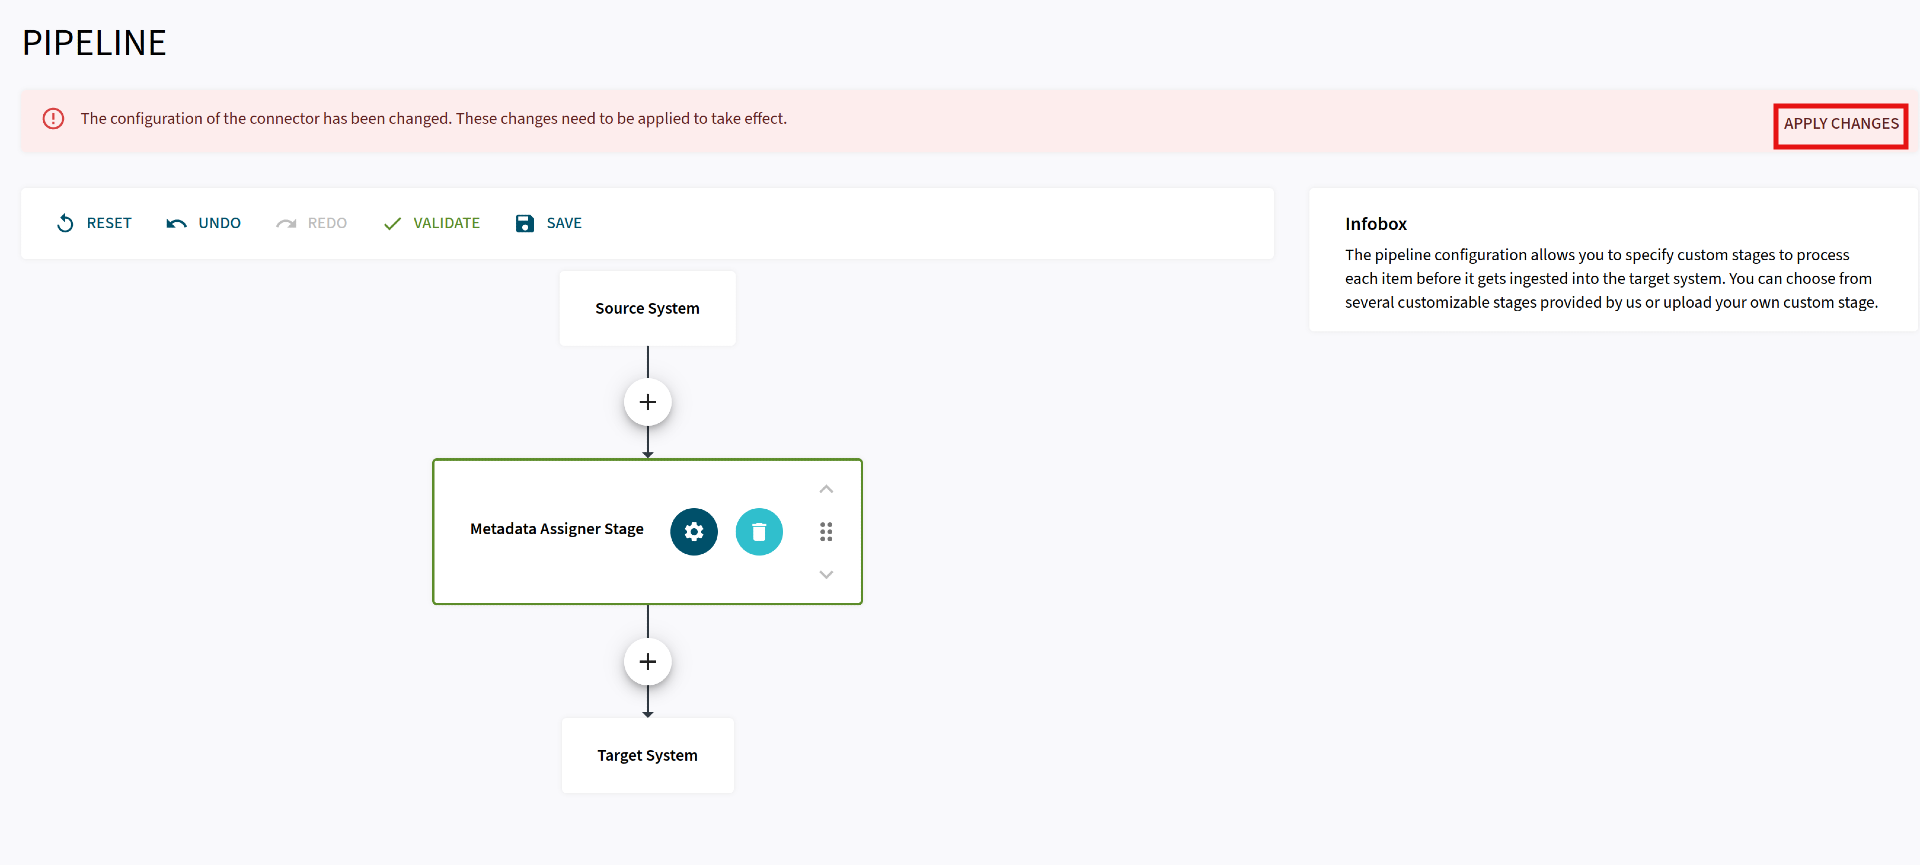The height and width of the screenshot is (865, 1920).
Task: Move the stage up with the chevron
Action: click(x=826, y=489)
